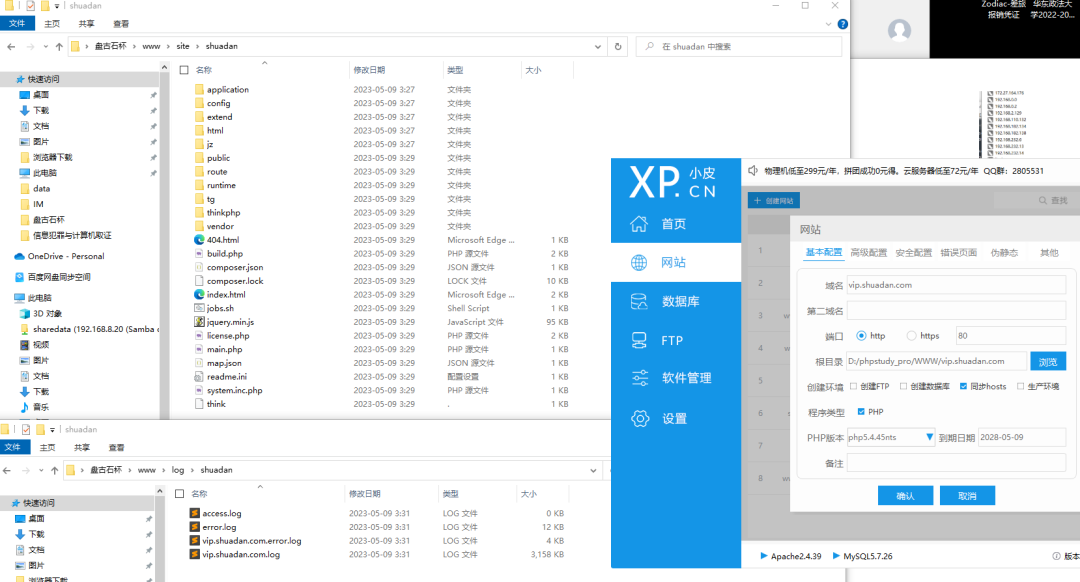
Task: Click search box 在 shuadan 中搜索
Action: (x=738, y=46)
